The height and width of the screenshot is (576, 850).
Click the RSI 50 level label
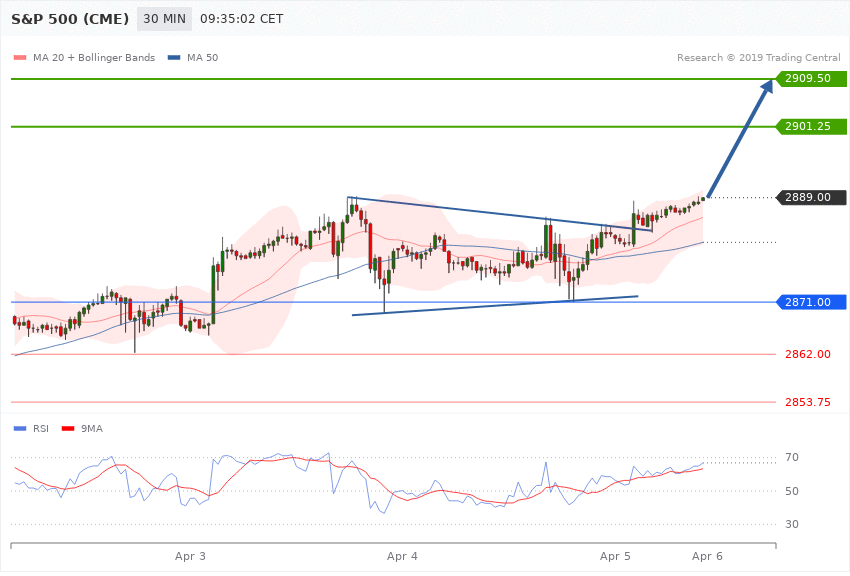[792, 491]
